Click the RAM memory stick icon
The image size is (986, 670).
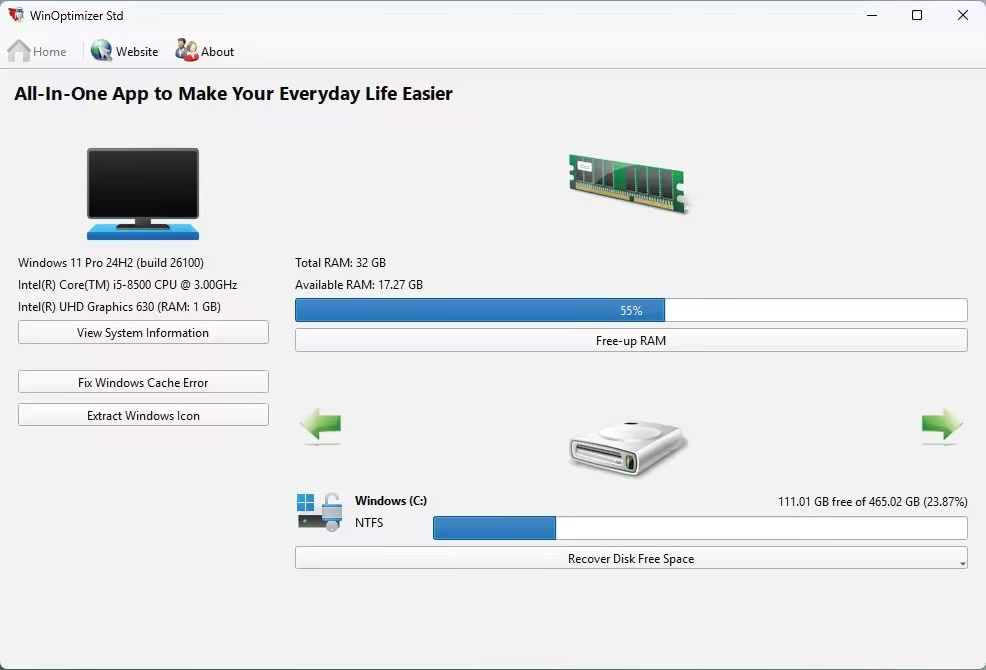tap(630, 183)
